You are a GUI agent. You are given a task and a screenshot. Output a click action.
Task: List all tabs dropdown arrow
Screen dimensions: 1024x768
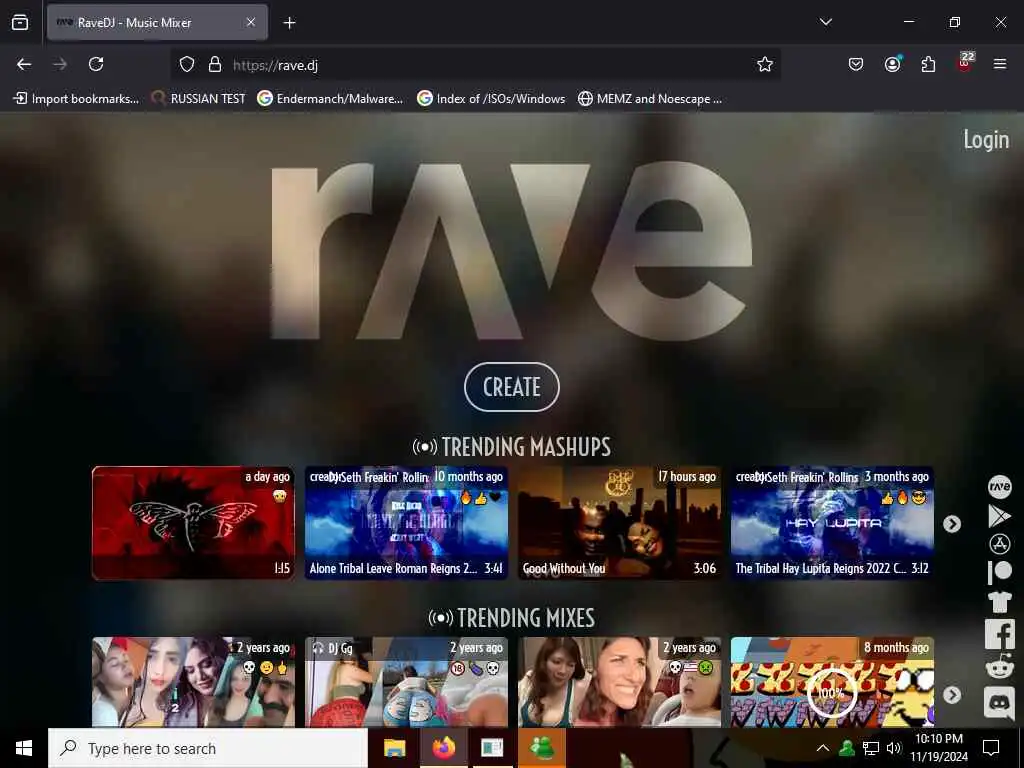coord(825,22)
